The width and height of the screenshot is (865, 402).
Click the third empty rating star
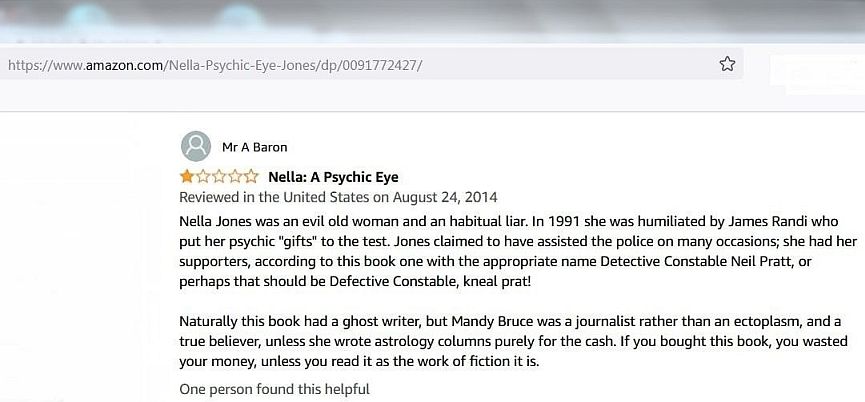point(219,176)
